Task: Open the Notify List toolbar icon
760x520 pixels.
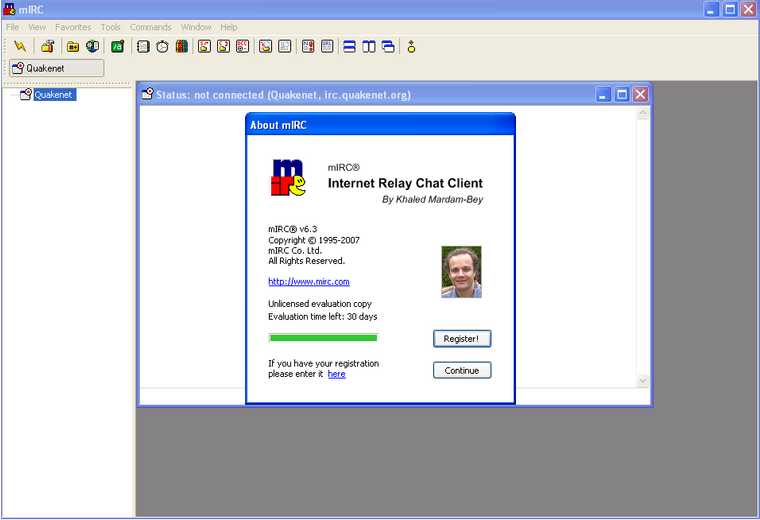Action: pyautogui.click(x=308, y=47)
